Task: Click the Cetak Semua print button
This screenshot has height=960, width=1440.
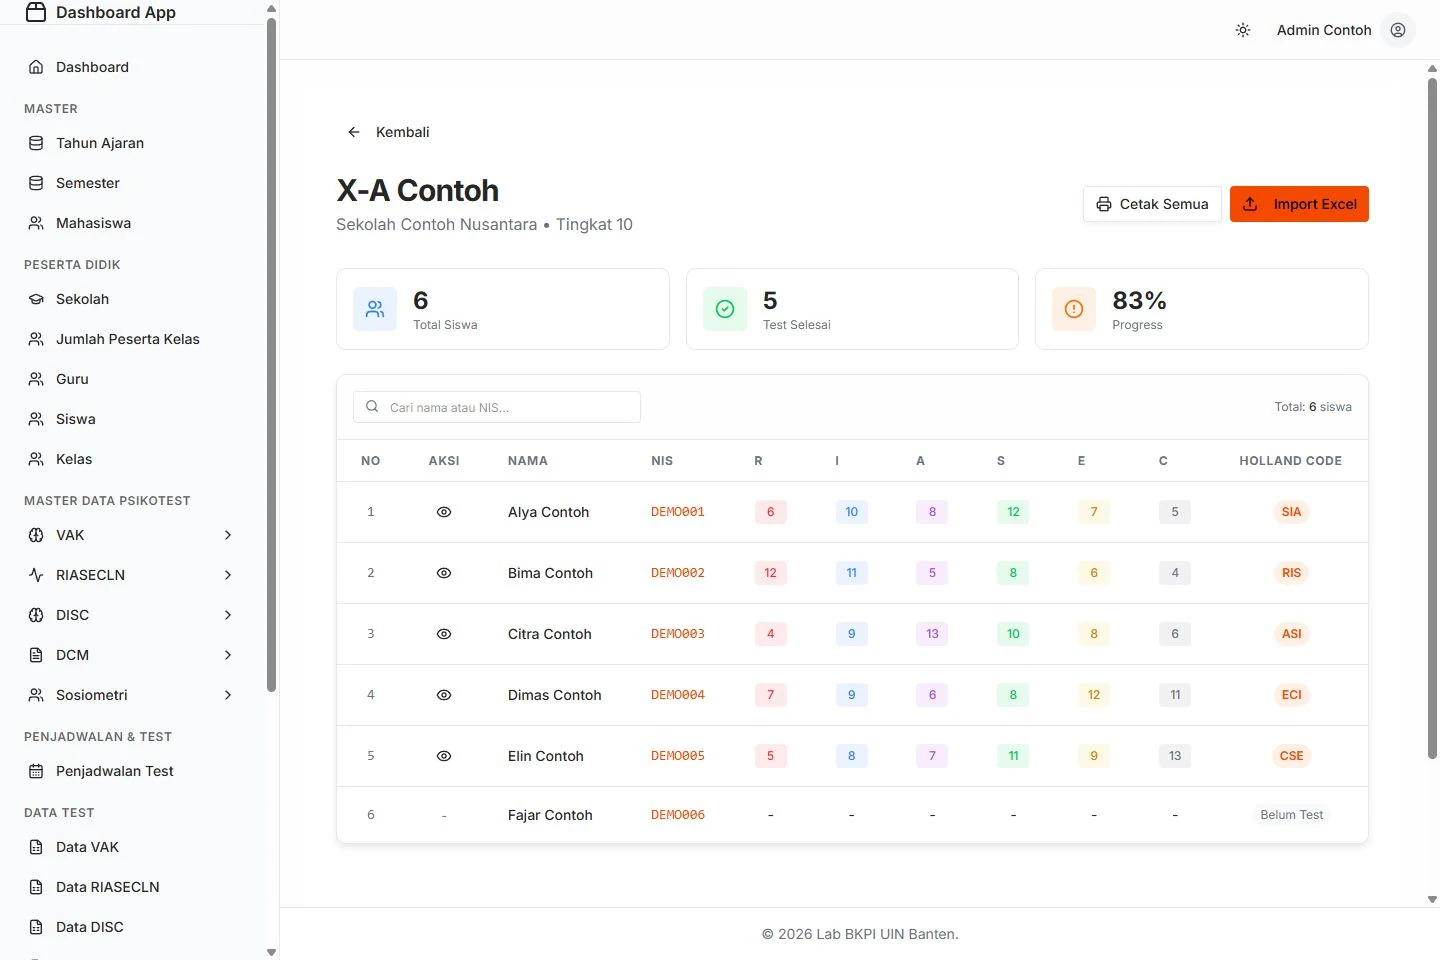Action: pos(1152,204)
